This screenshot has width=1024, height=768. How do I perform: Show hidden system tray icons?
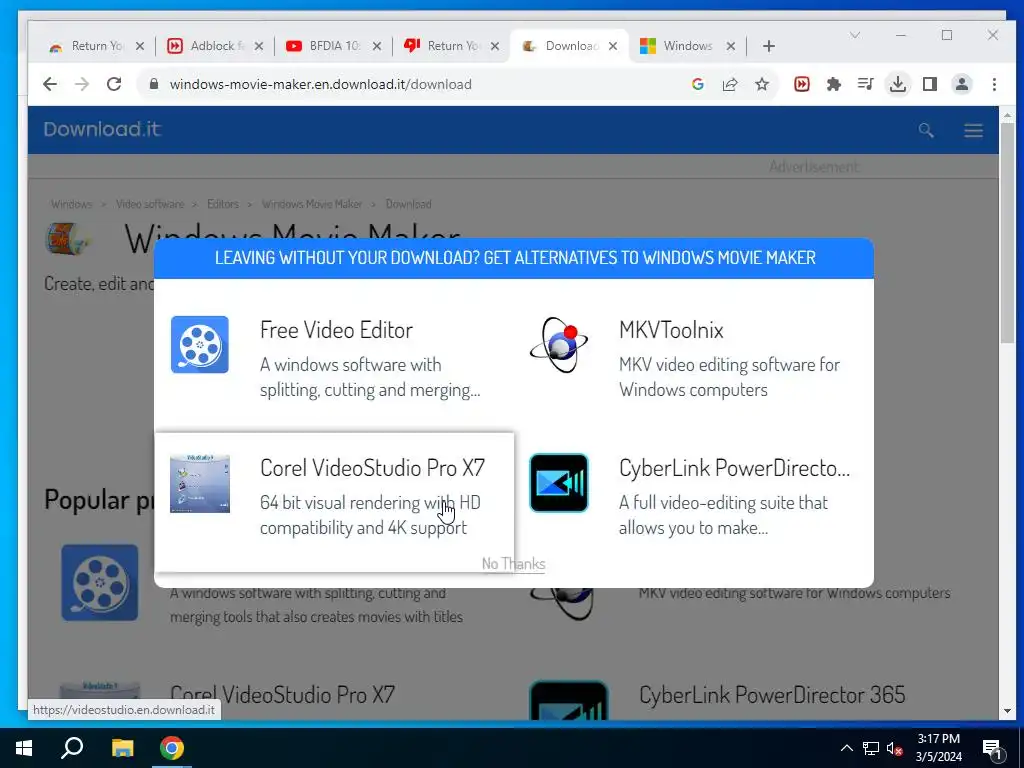(x=846, y=748)
